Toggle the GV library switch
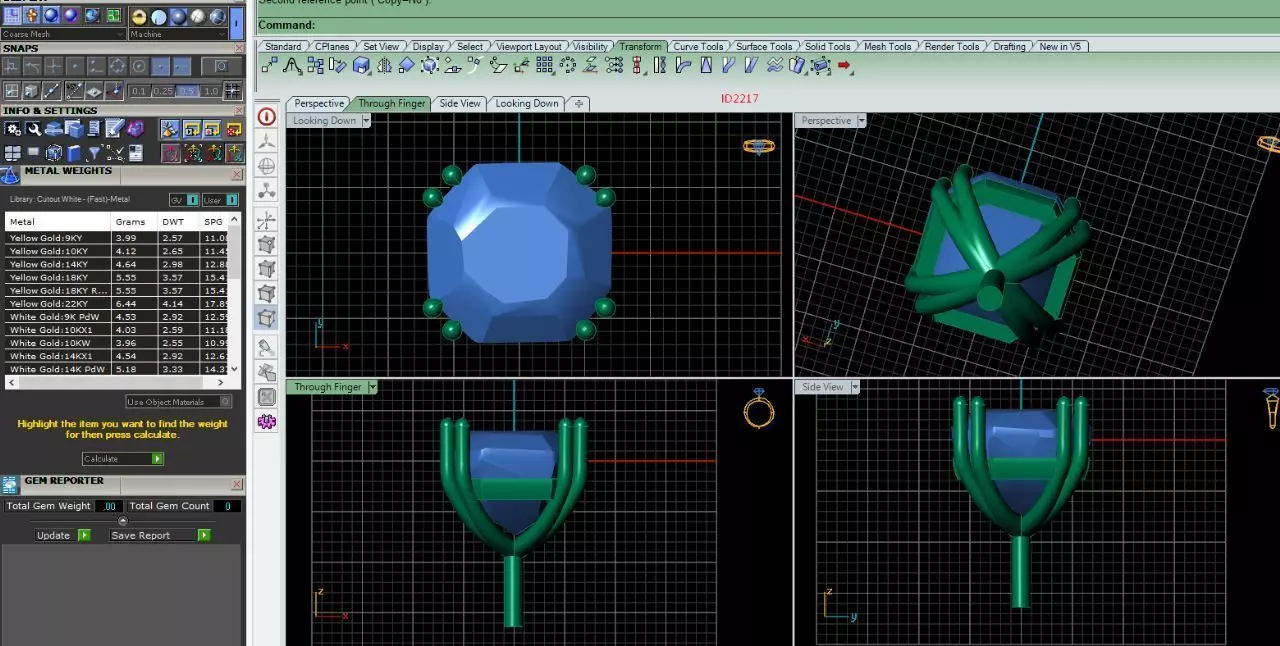The image size is (1280, 646). click(x=184, y=200)
